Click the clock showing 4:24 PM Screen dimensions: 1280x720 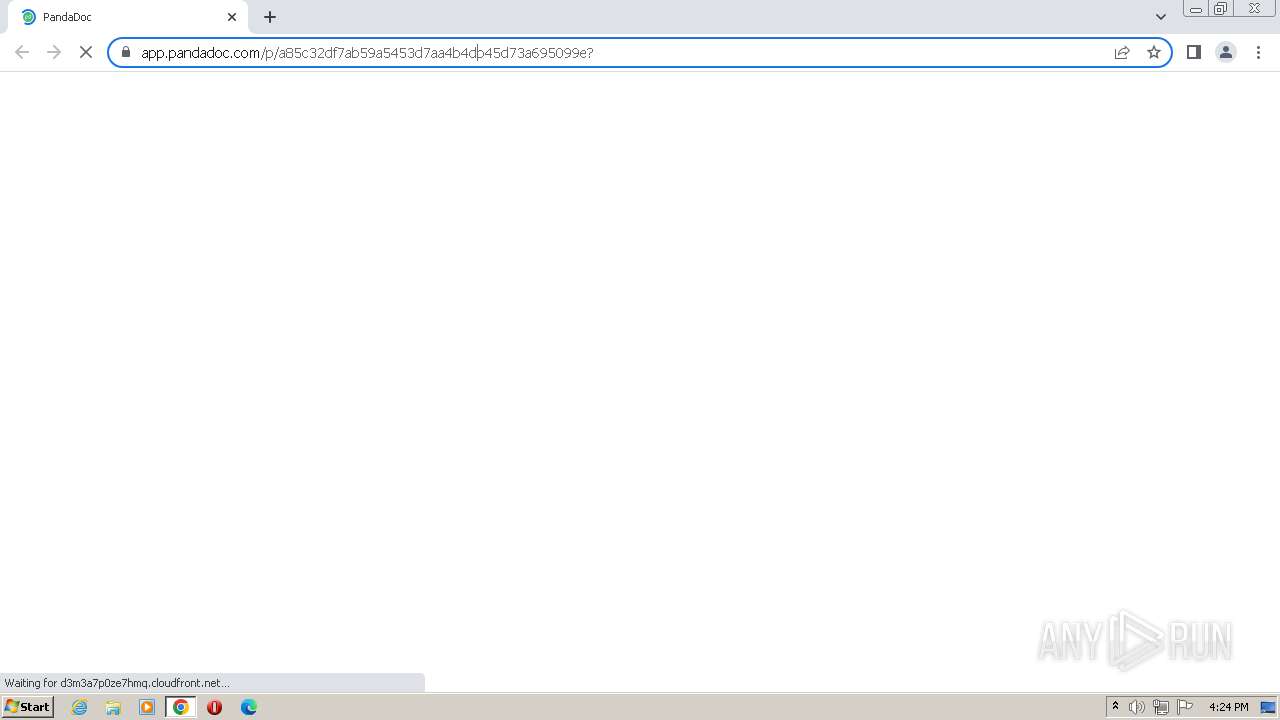click(x=1228, y=707)
